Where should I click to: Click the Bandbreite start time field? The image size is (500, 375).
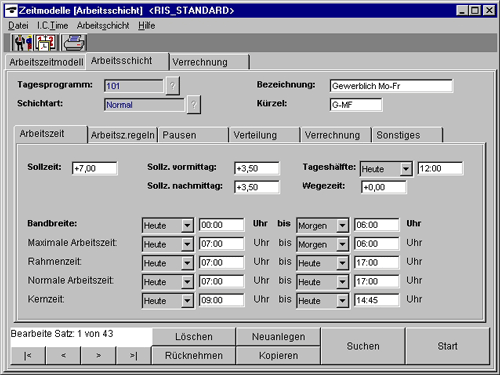[221, 225]
